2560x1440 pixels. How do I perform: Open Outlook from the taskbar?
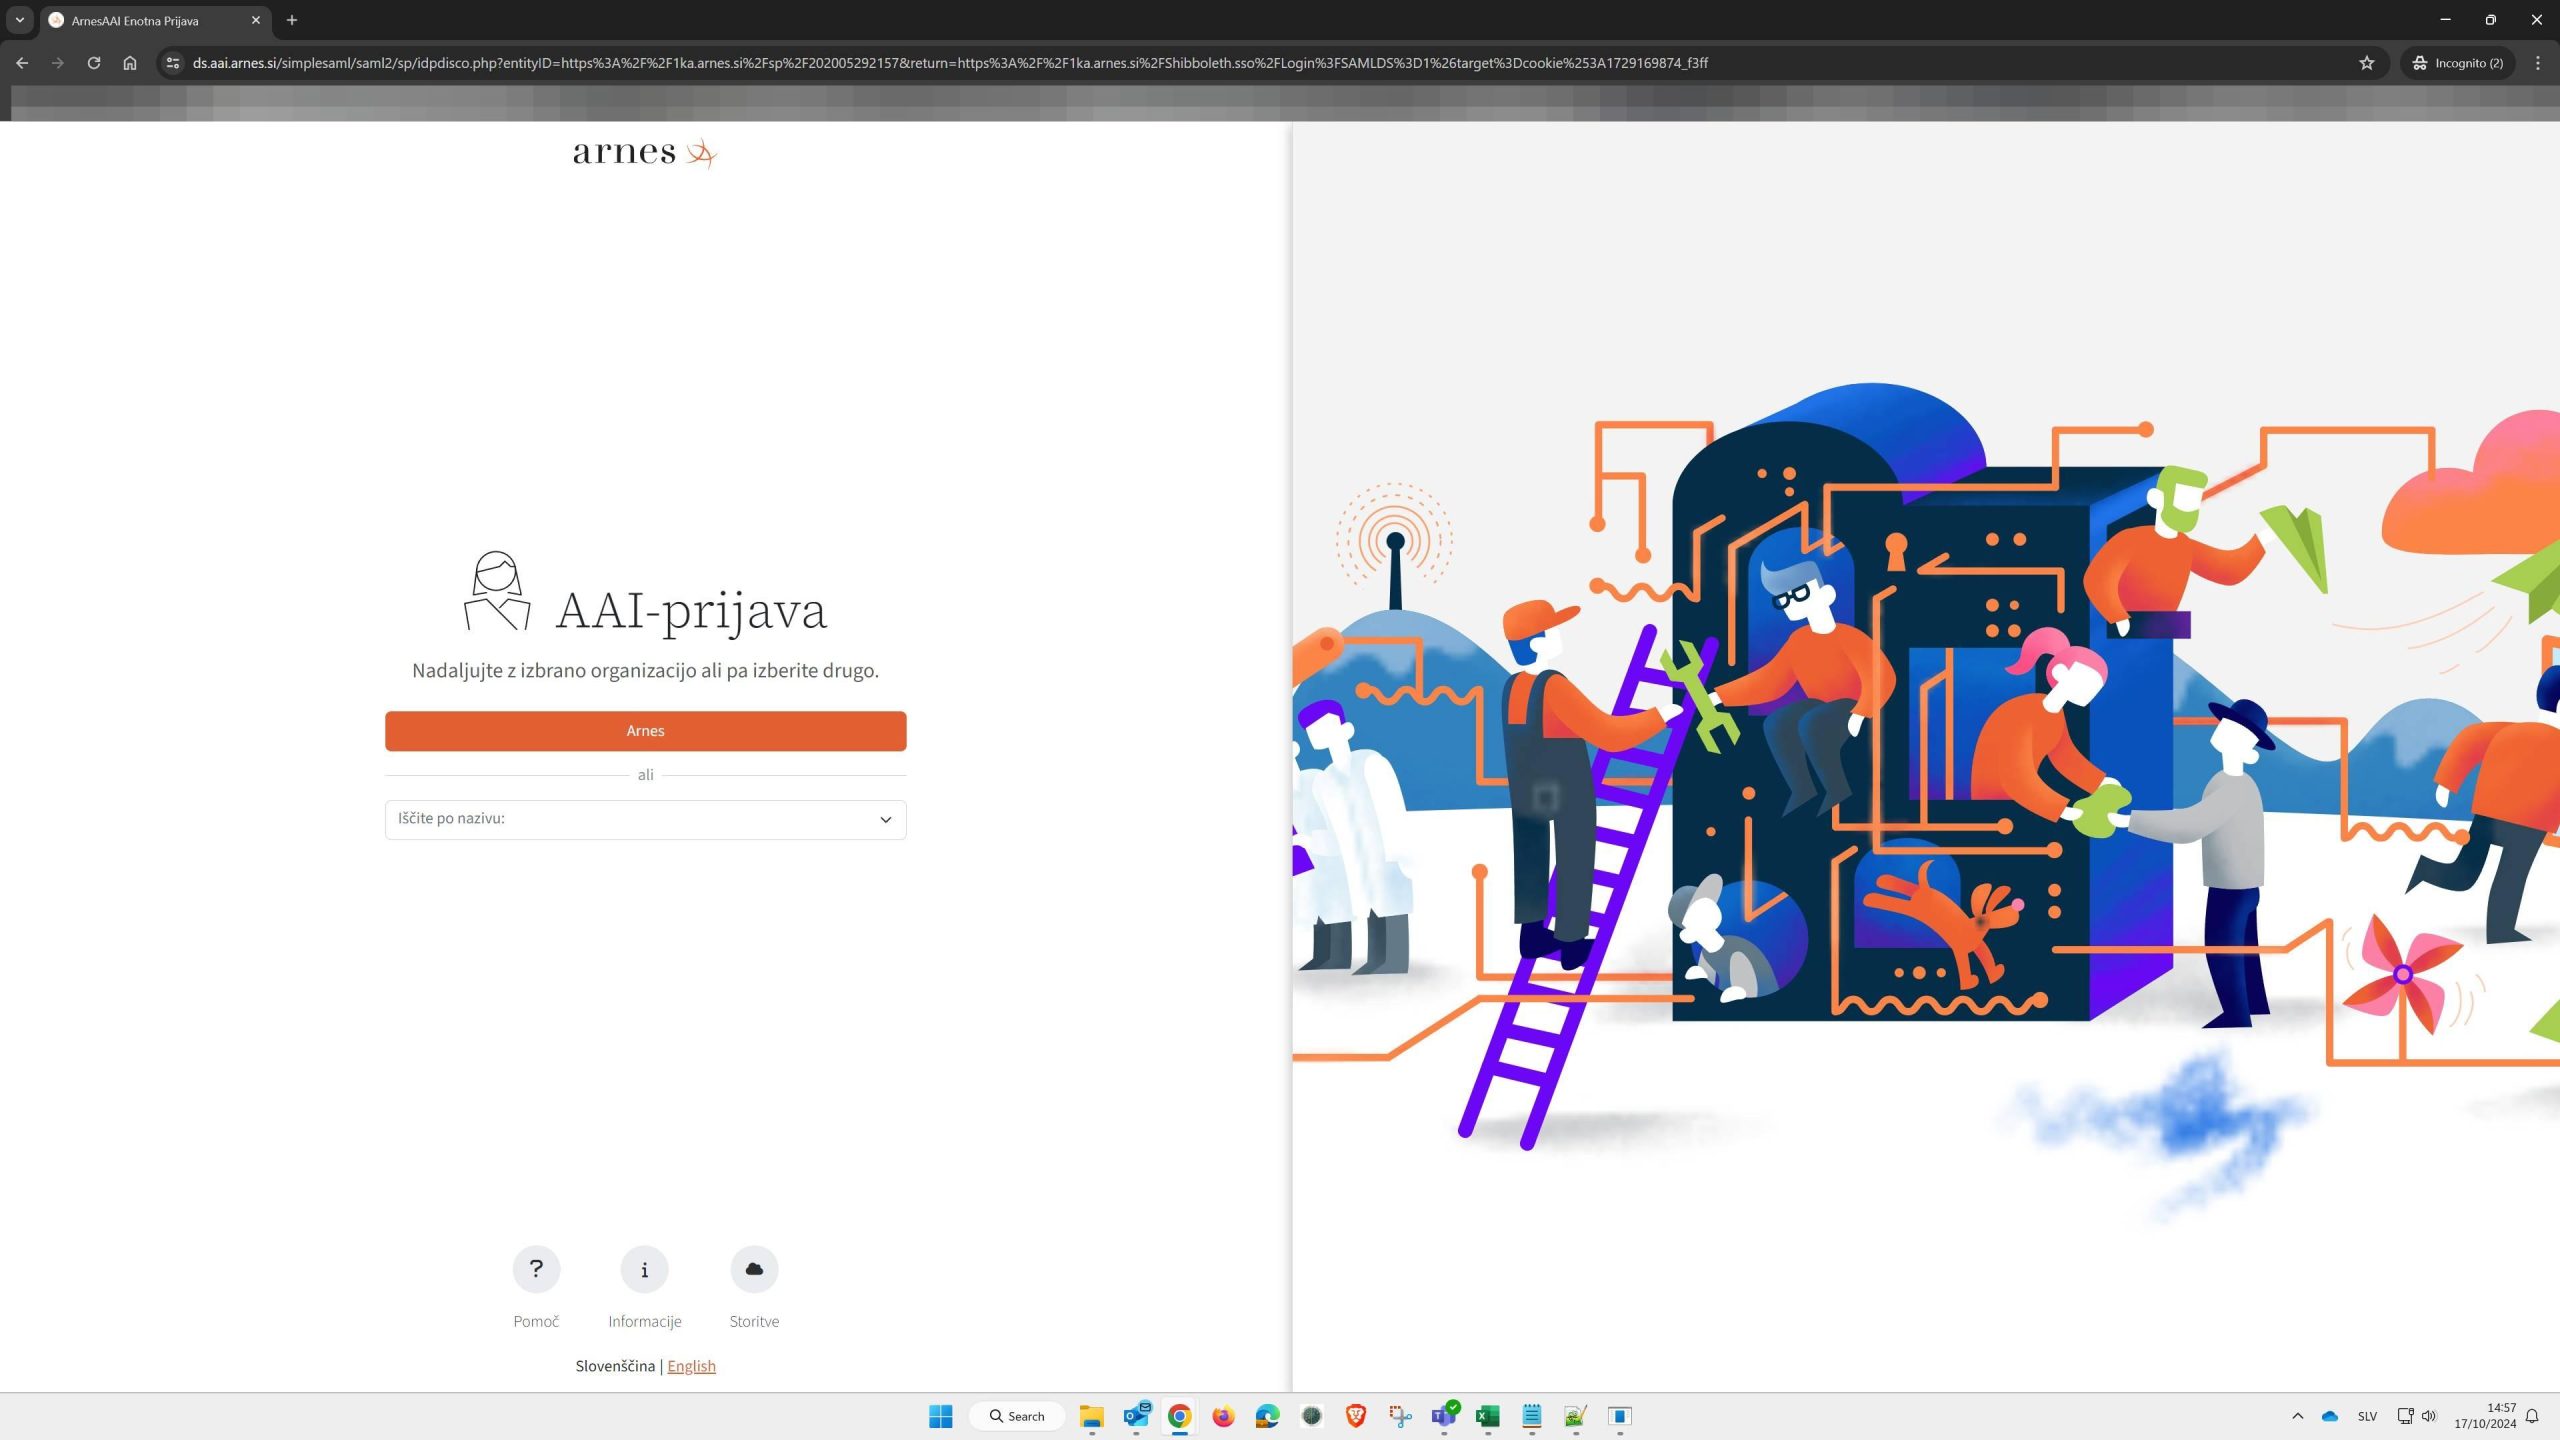[1136, 1416]
